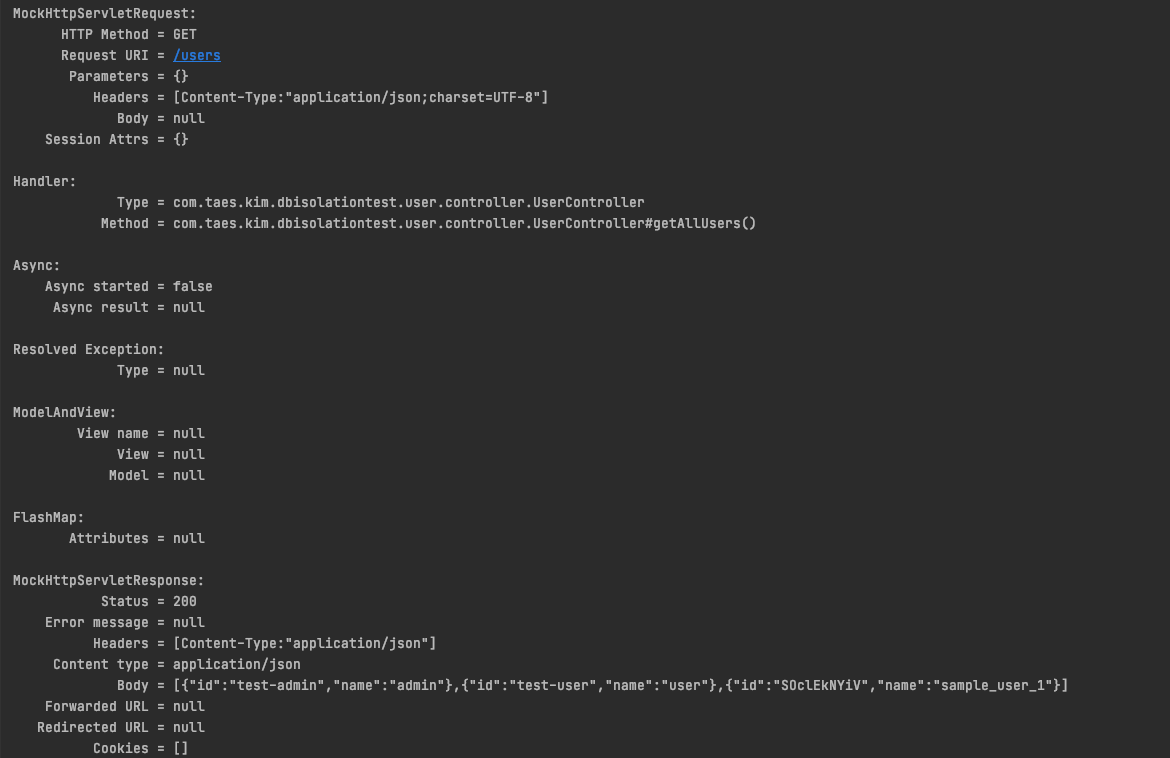
Task: Click the ModelAndView section label
Action: click(64, 412)
